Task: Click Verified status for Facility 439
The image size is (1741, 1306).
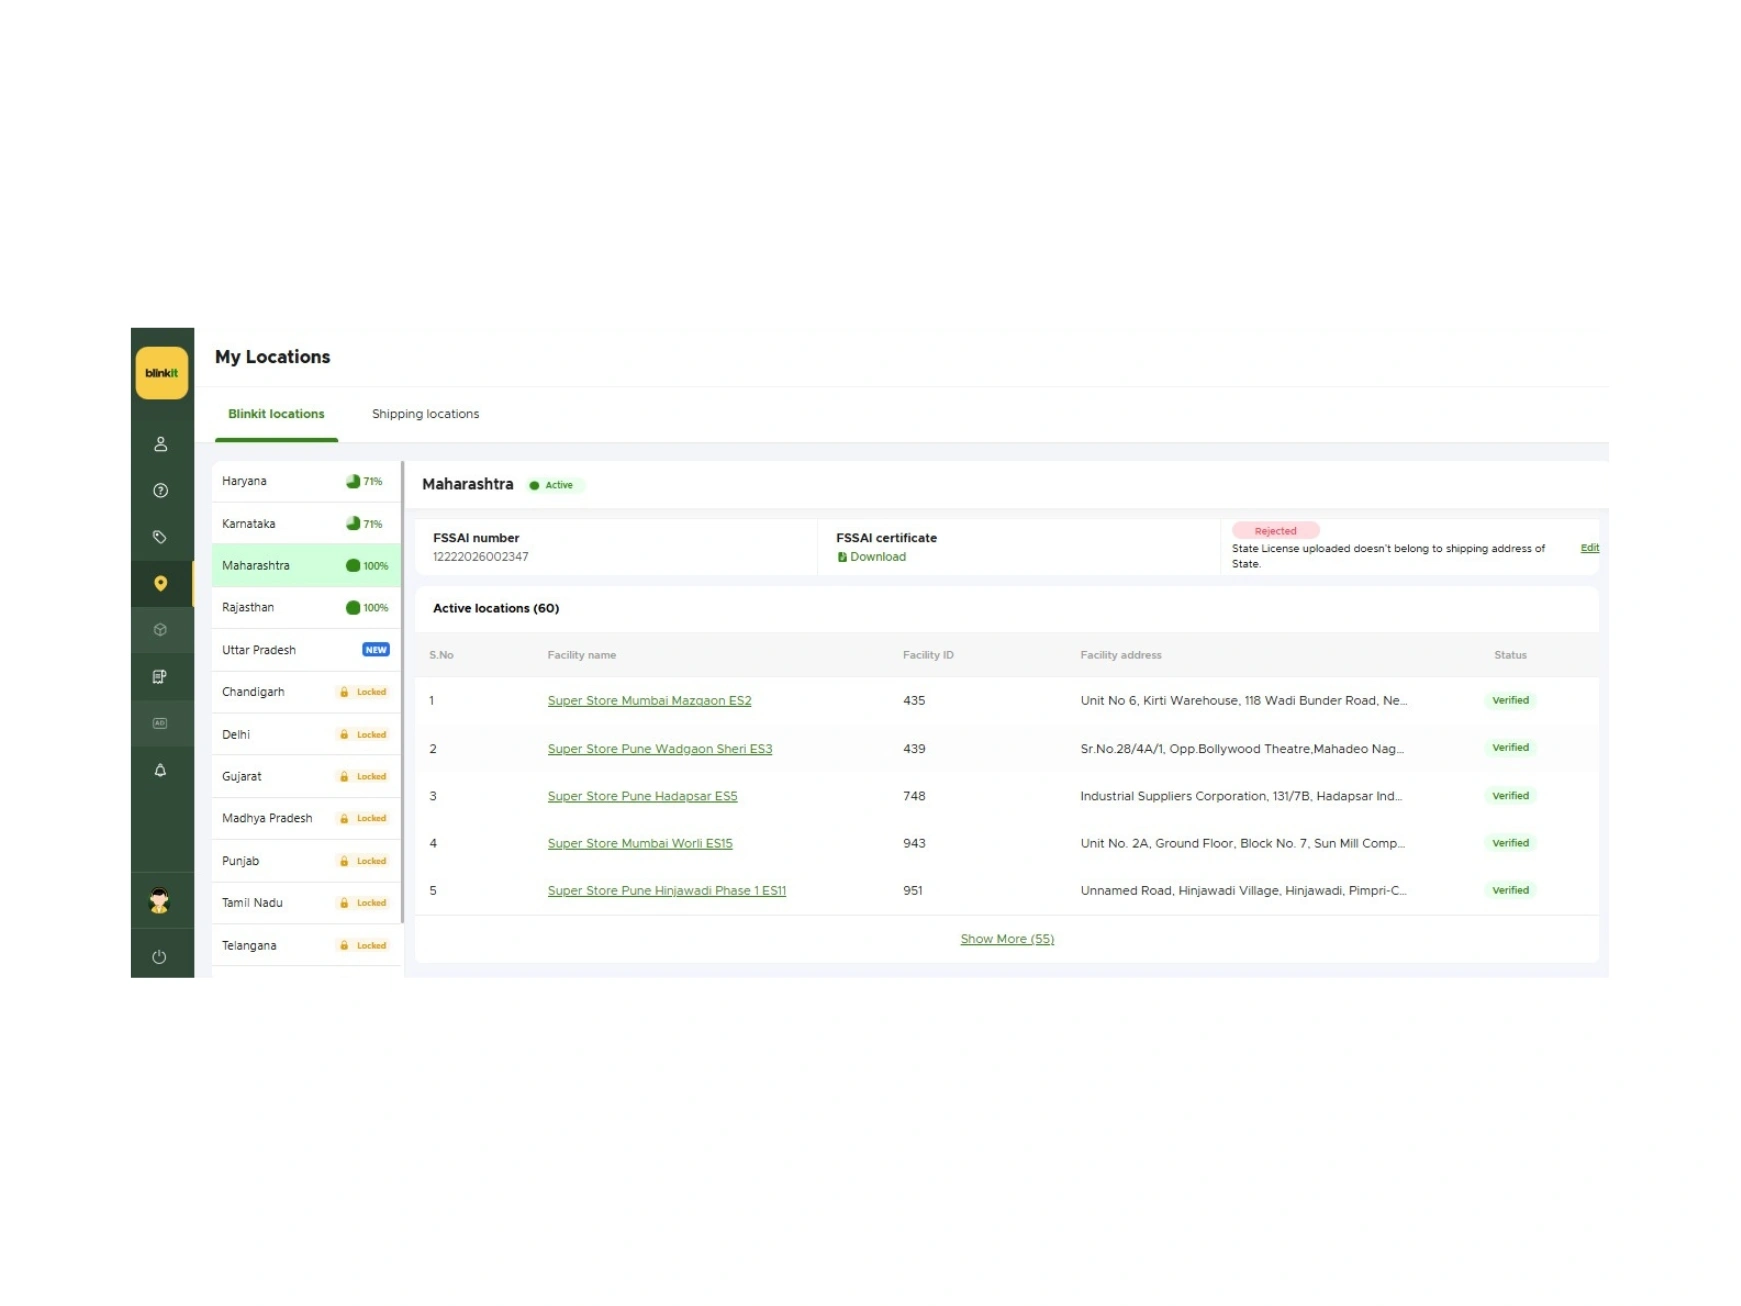Action: coord(1510,748)
